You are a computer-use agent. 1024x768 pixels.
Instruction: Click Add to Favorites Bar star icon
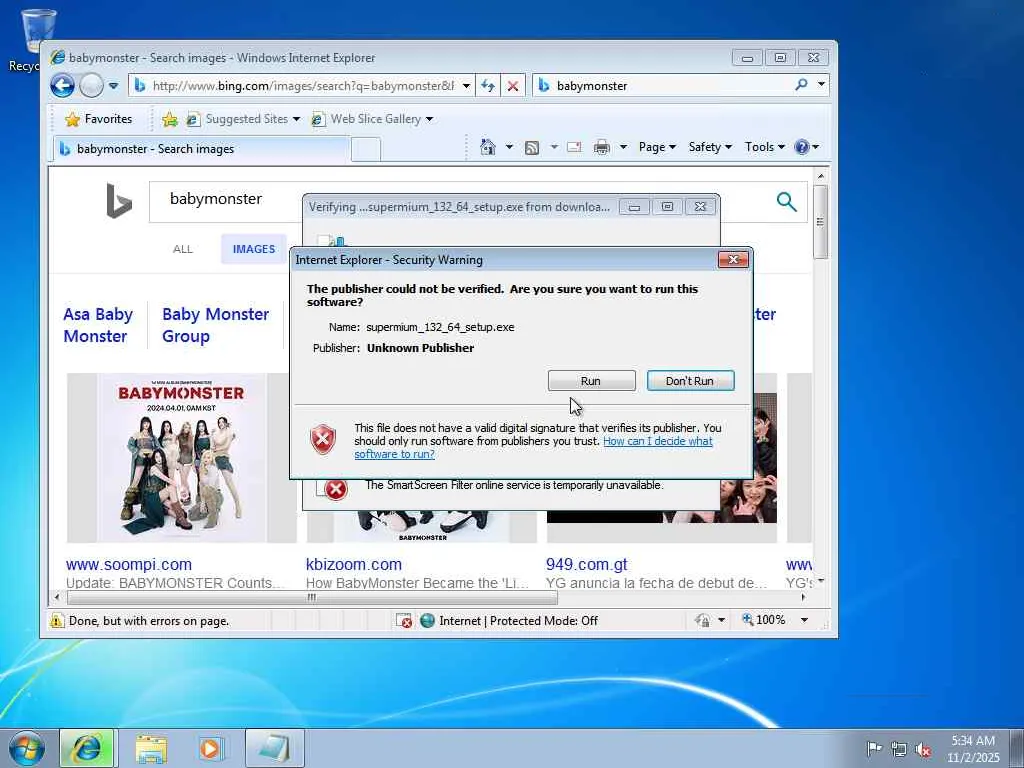[170, 119]
